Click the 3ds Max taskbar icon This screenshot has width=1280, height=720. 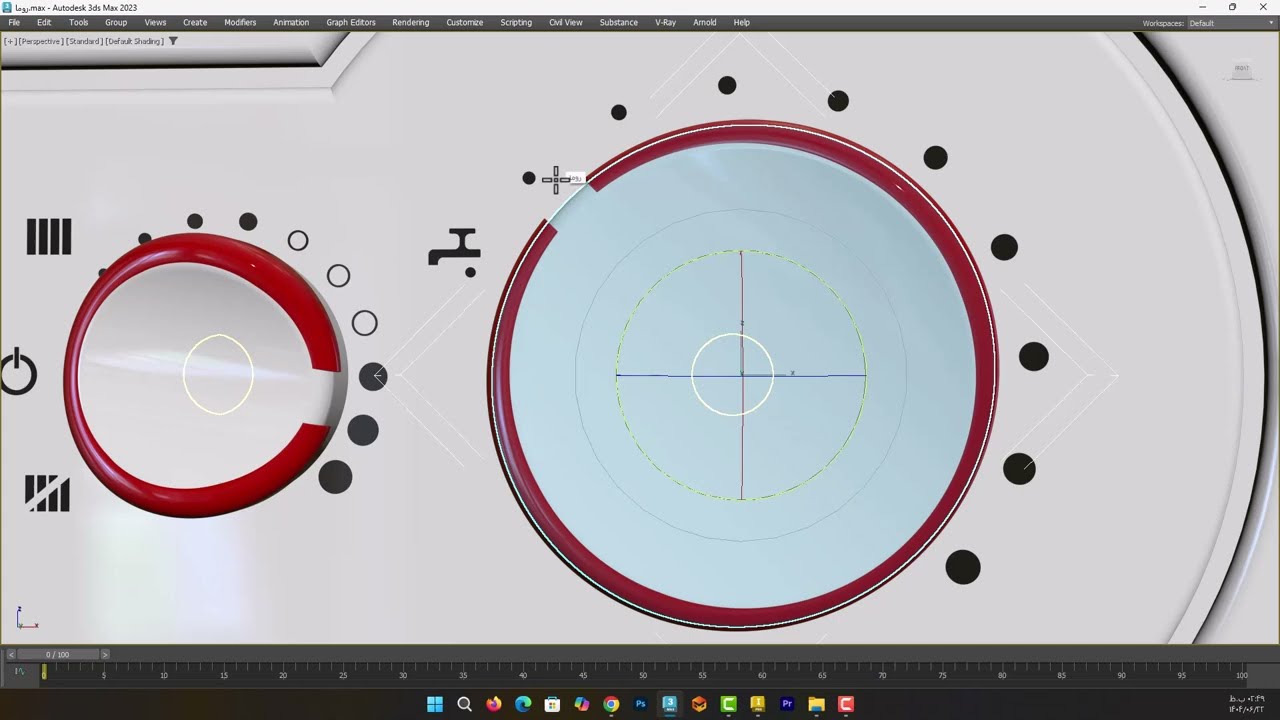[669, 704]
